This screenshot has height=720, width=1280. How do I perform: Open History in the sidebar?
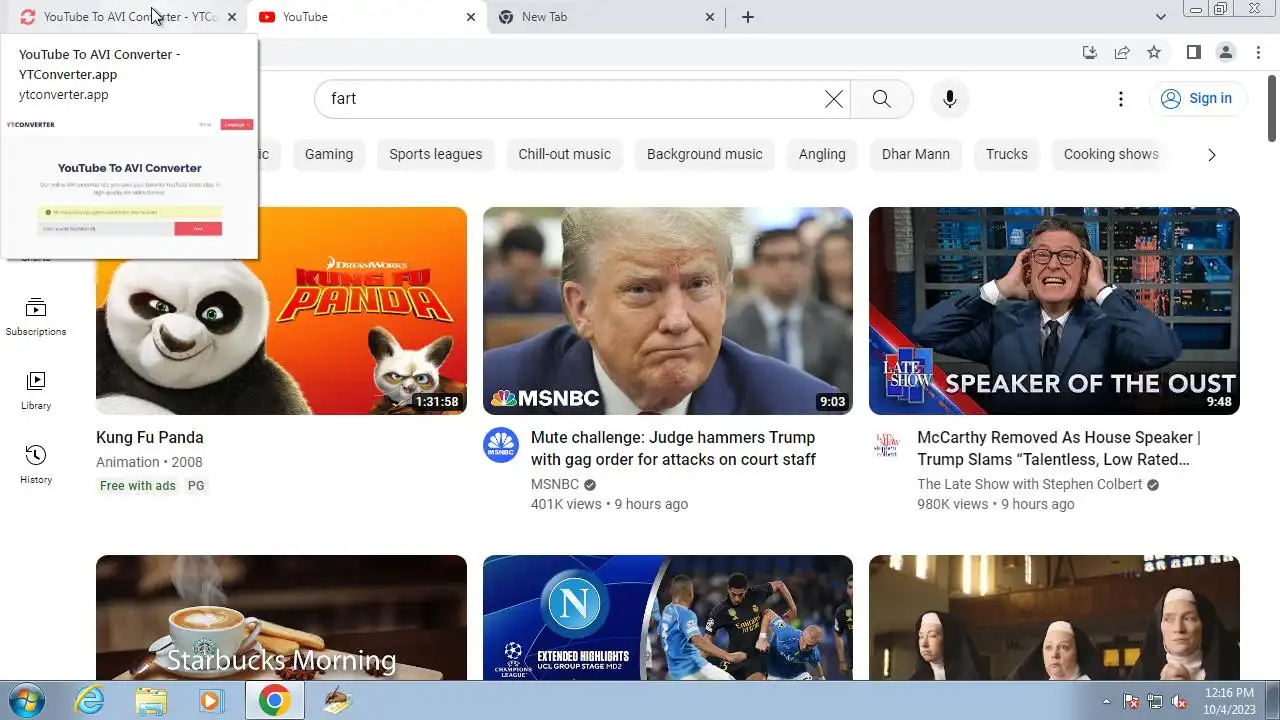[x=36, y=465]
